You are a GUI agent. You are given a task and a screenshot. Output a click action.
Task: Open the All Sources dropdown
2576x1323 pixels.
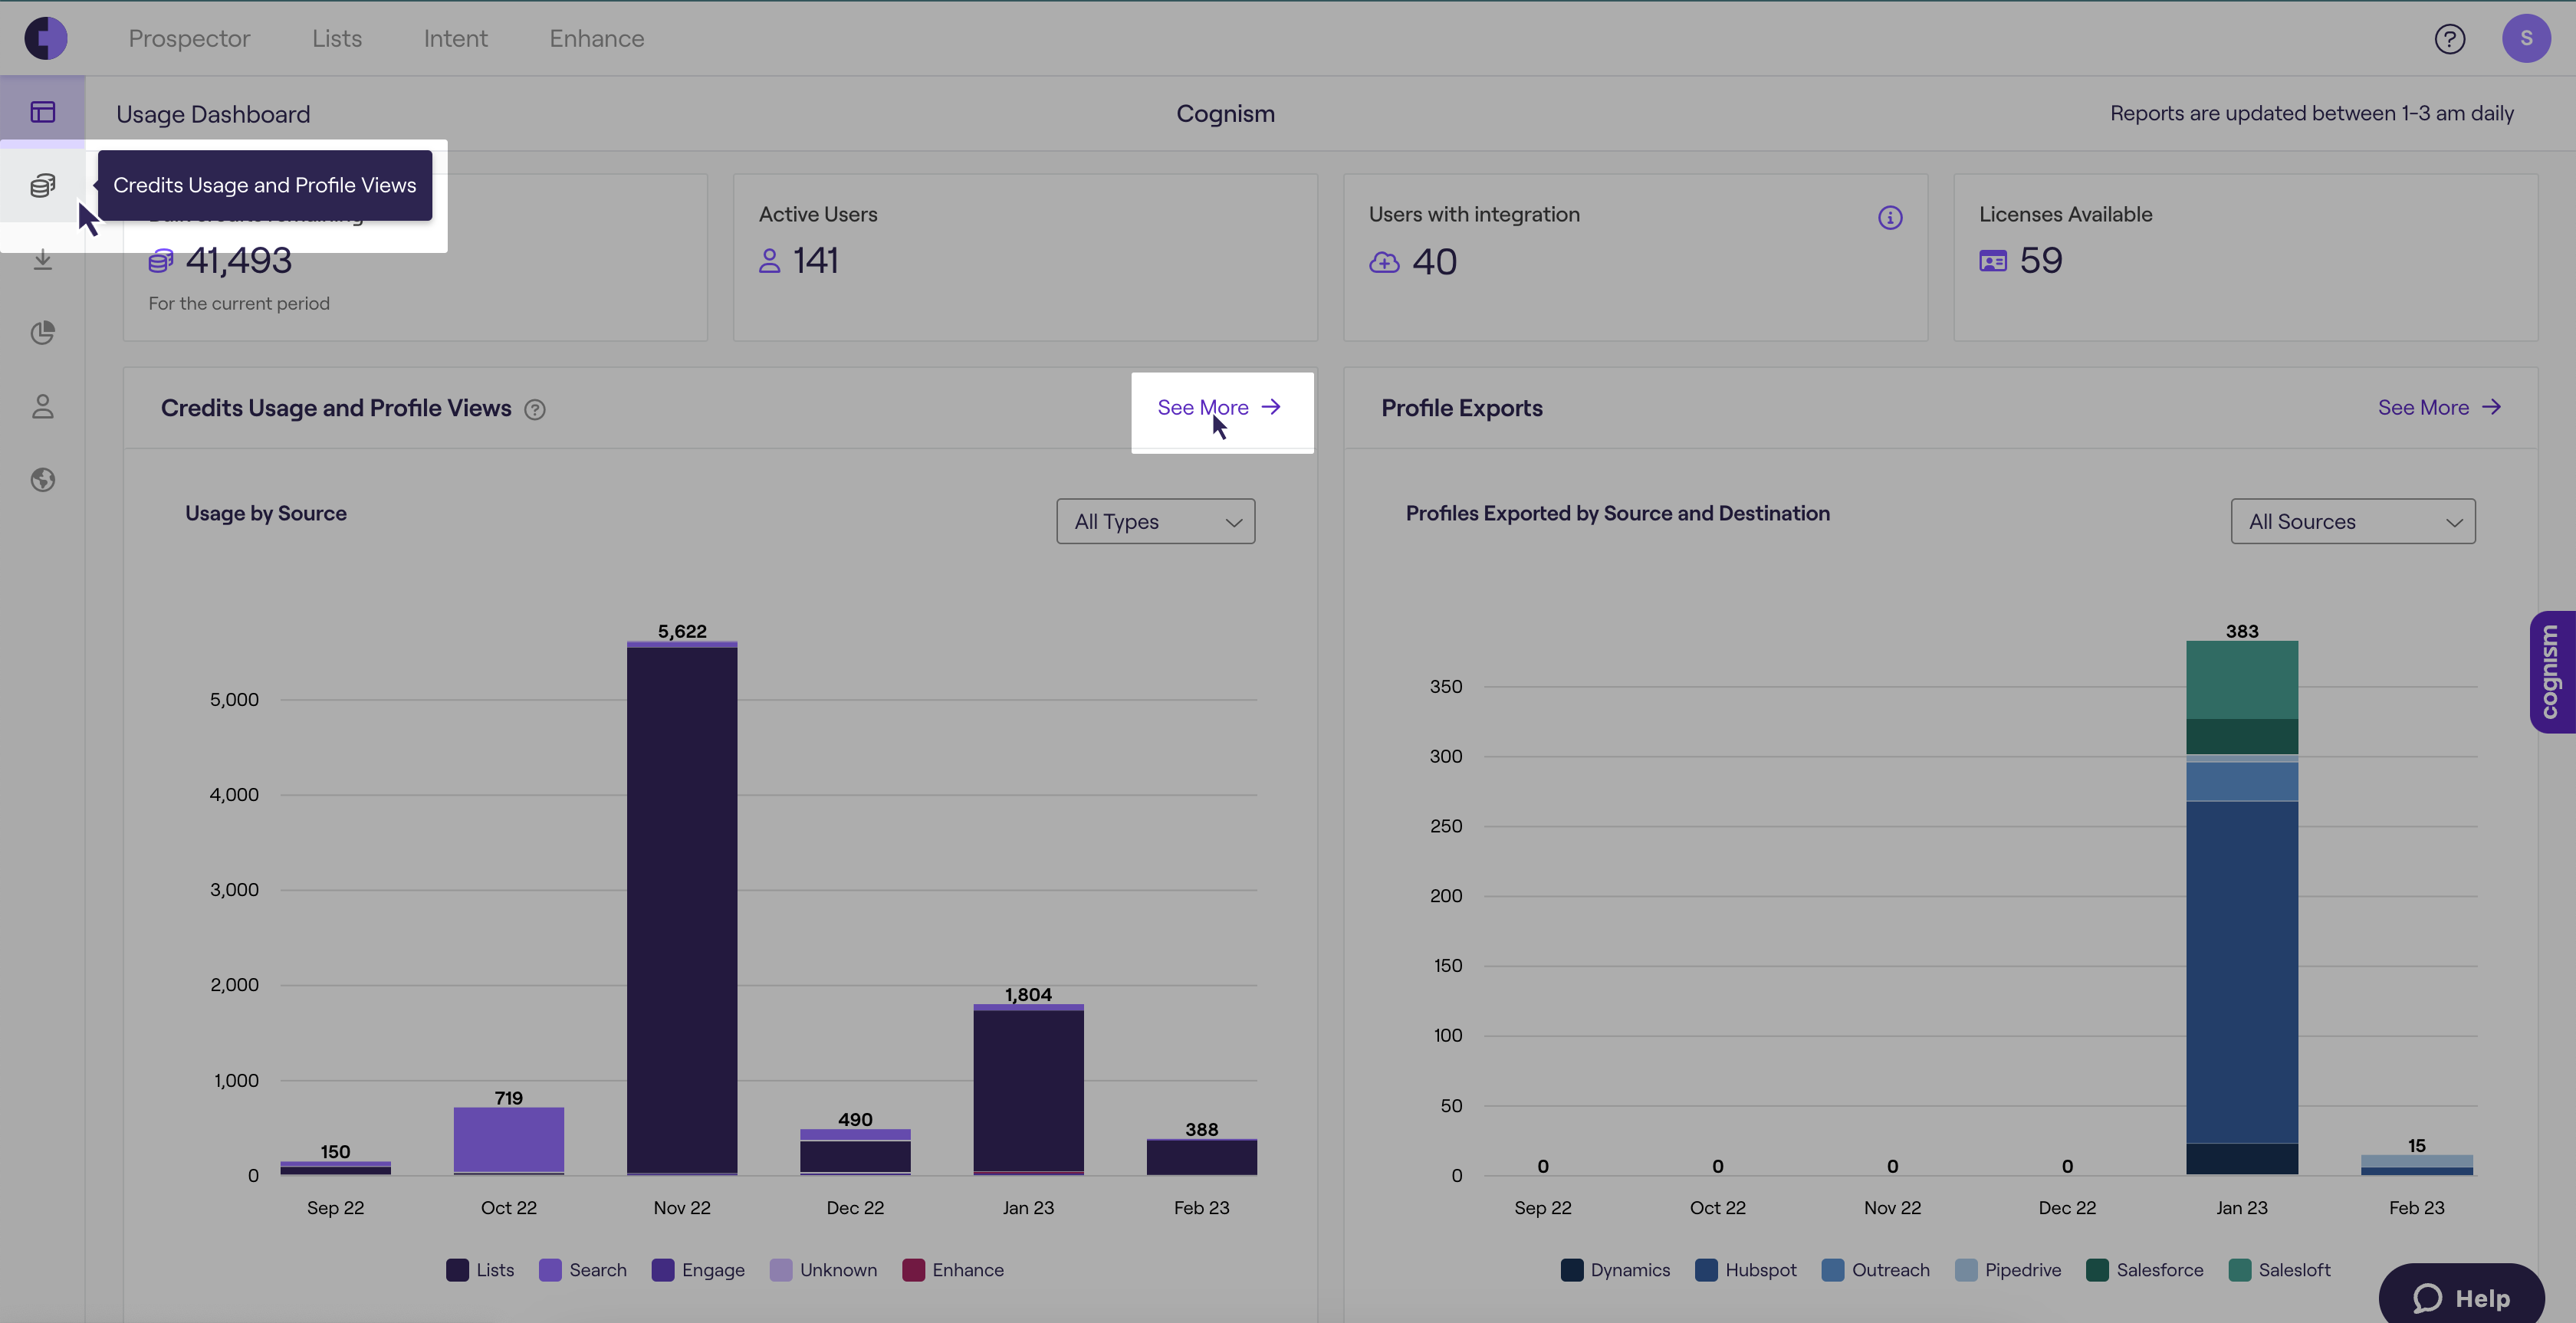tap(2352, 521)
